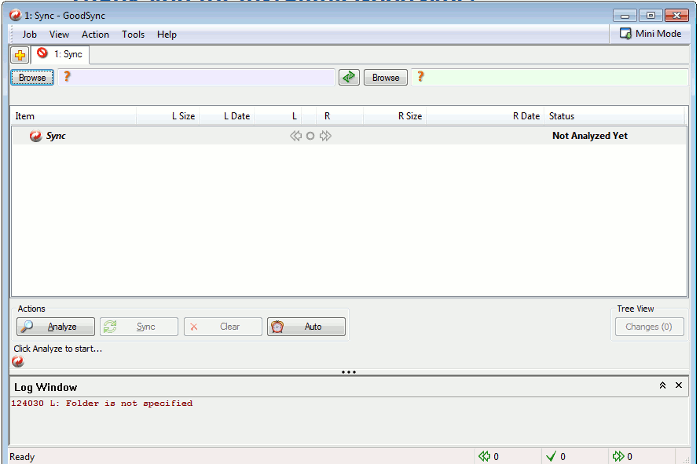
Task: Click the Changes (0) tree view button
Action: 649,326
